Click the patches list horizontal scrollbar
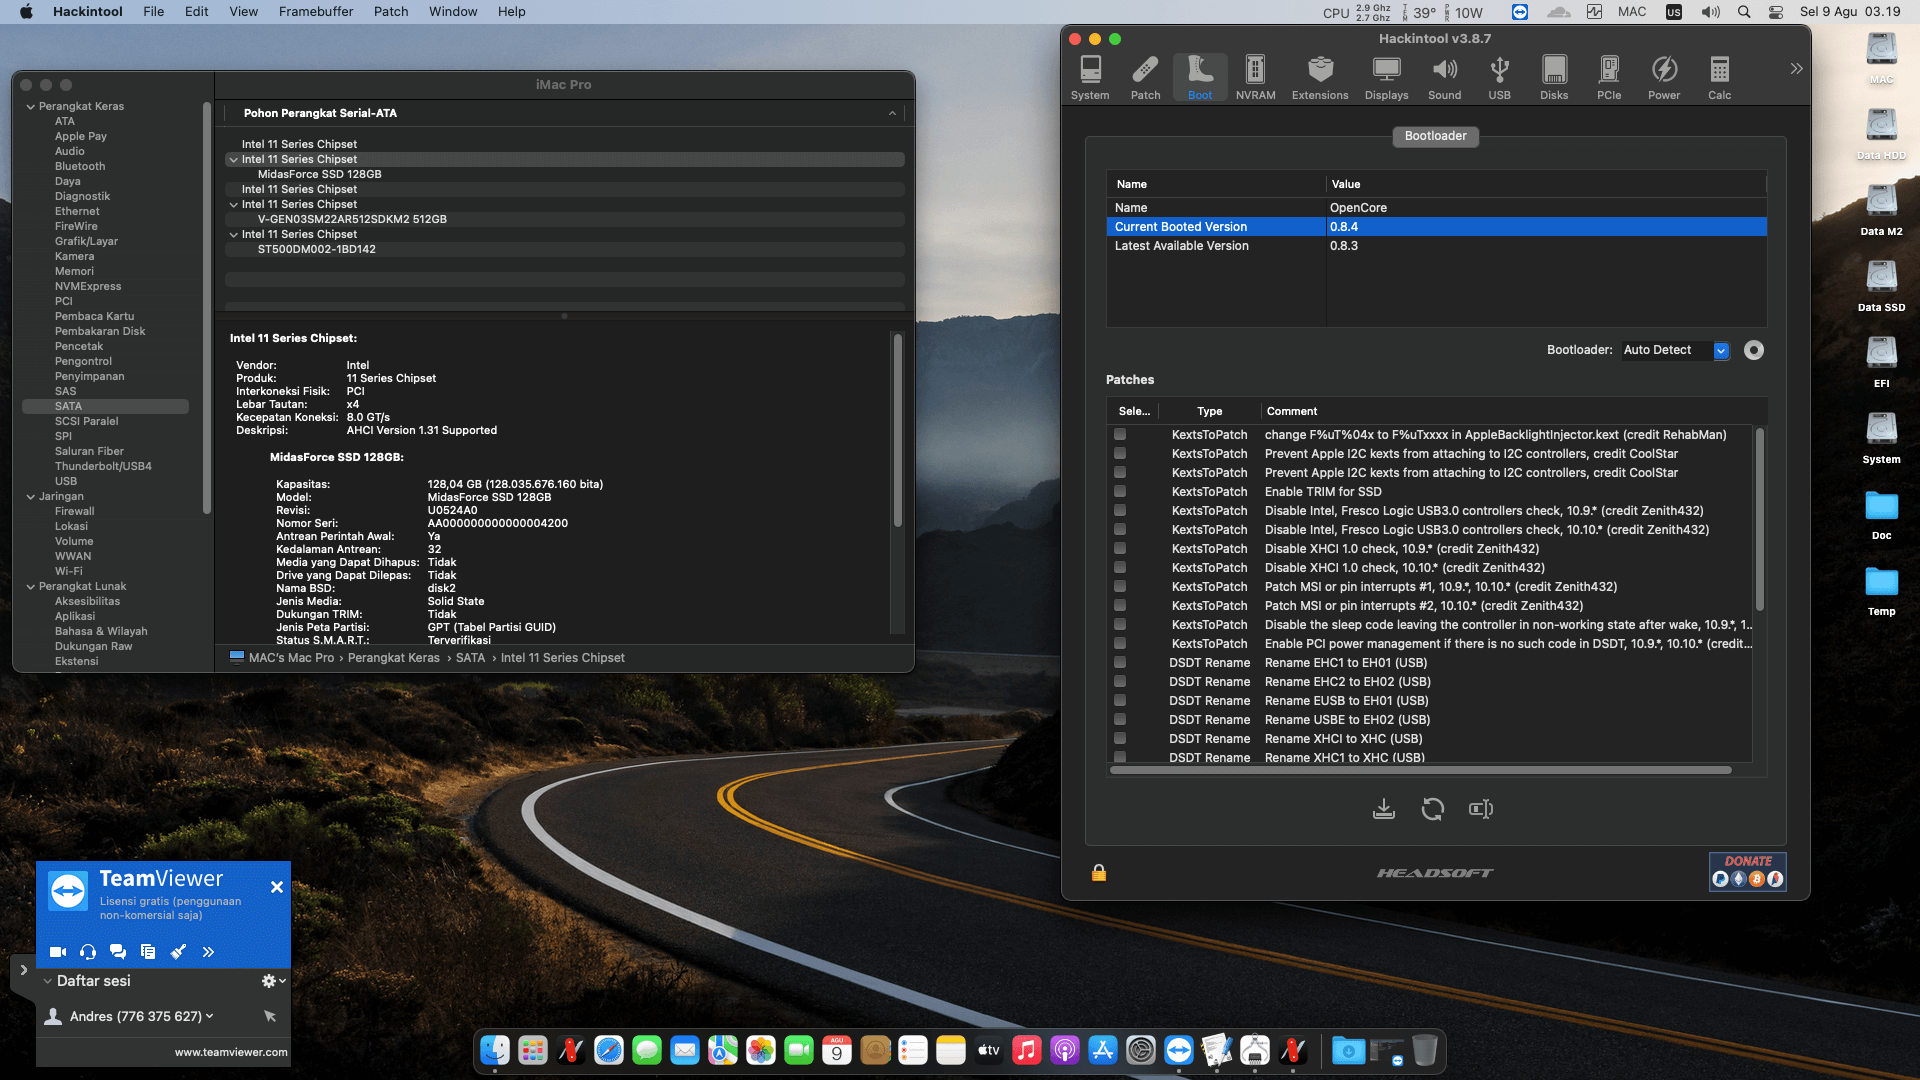Image resolution: width=1920 pixels, height=1080 pixels. coord(1420,770)
